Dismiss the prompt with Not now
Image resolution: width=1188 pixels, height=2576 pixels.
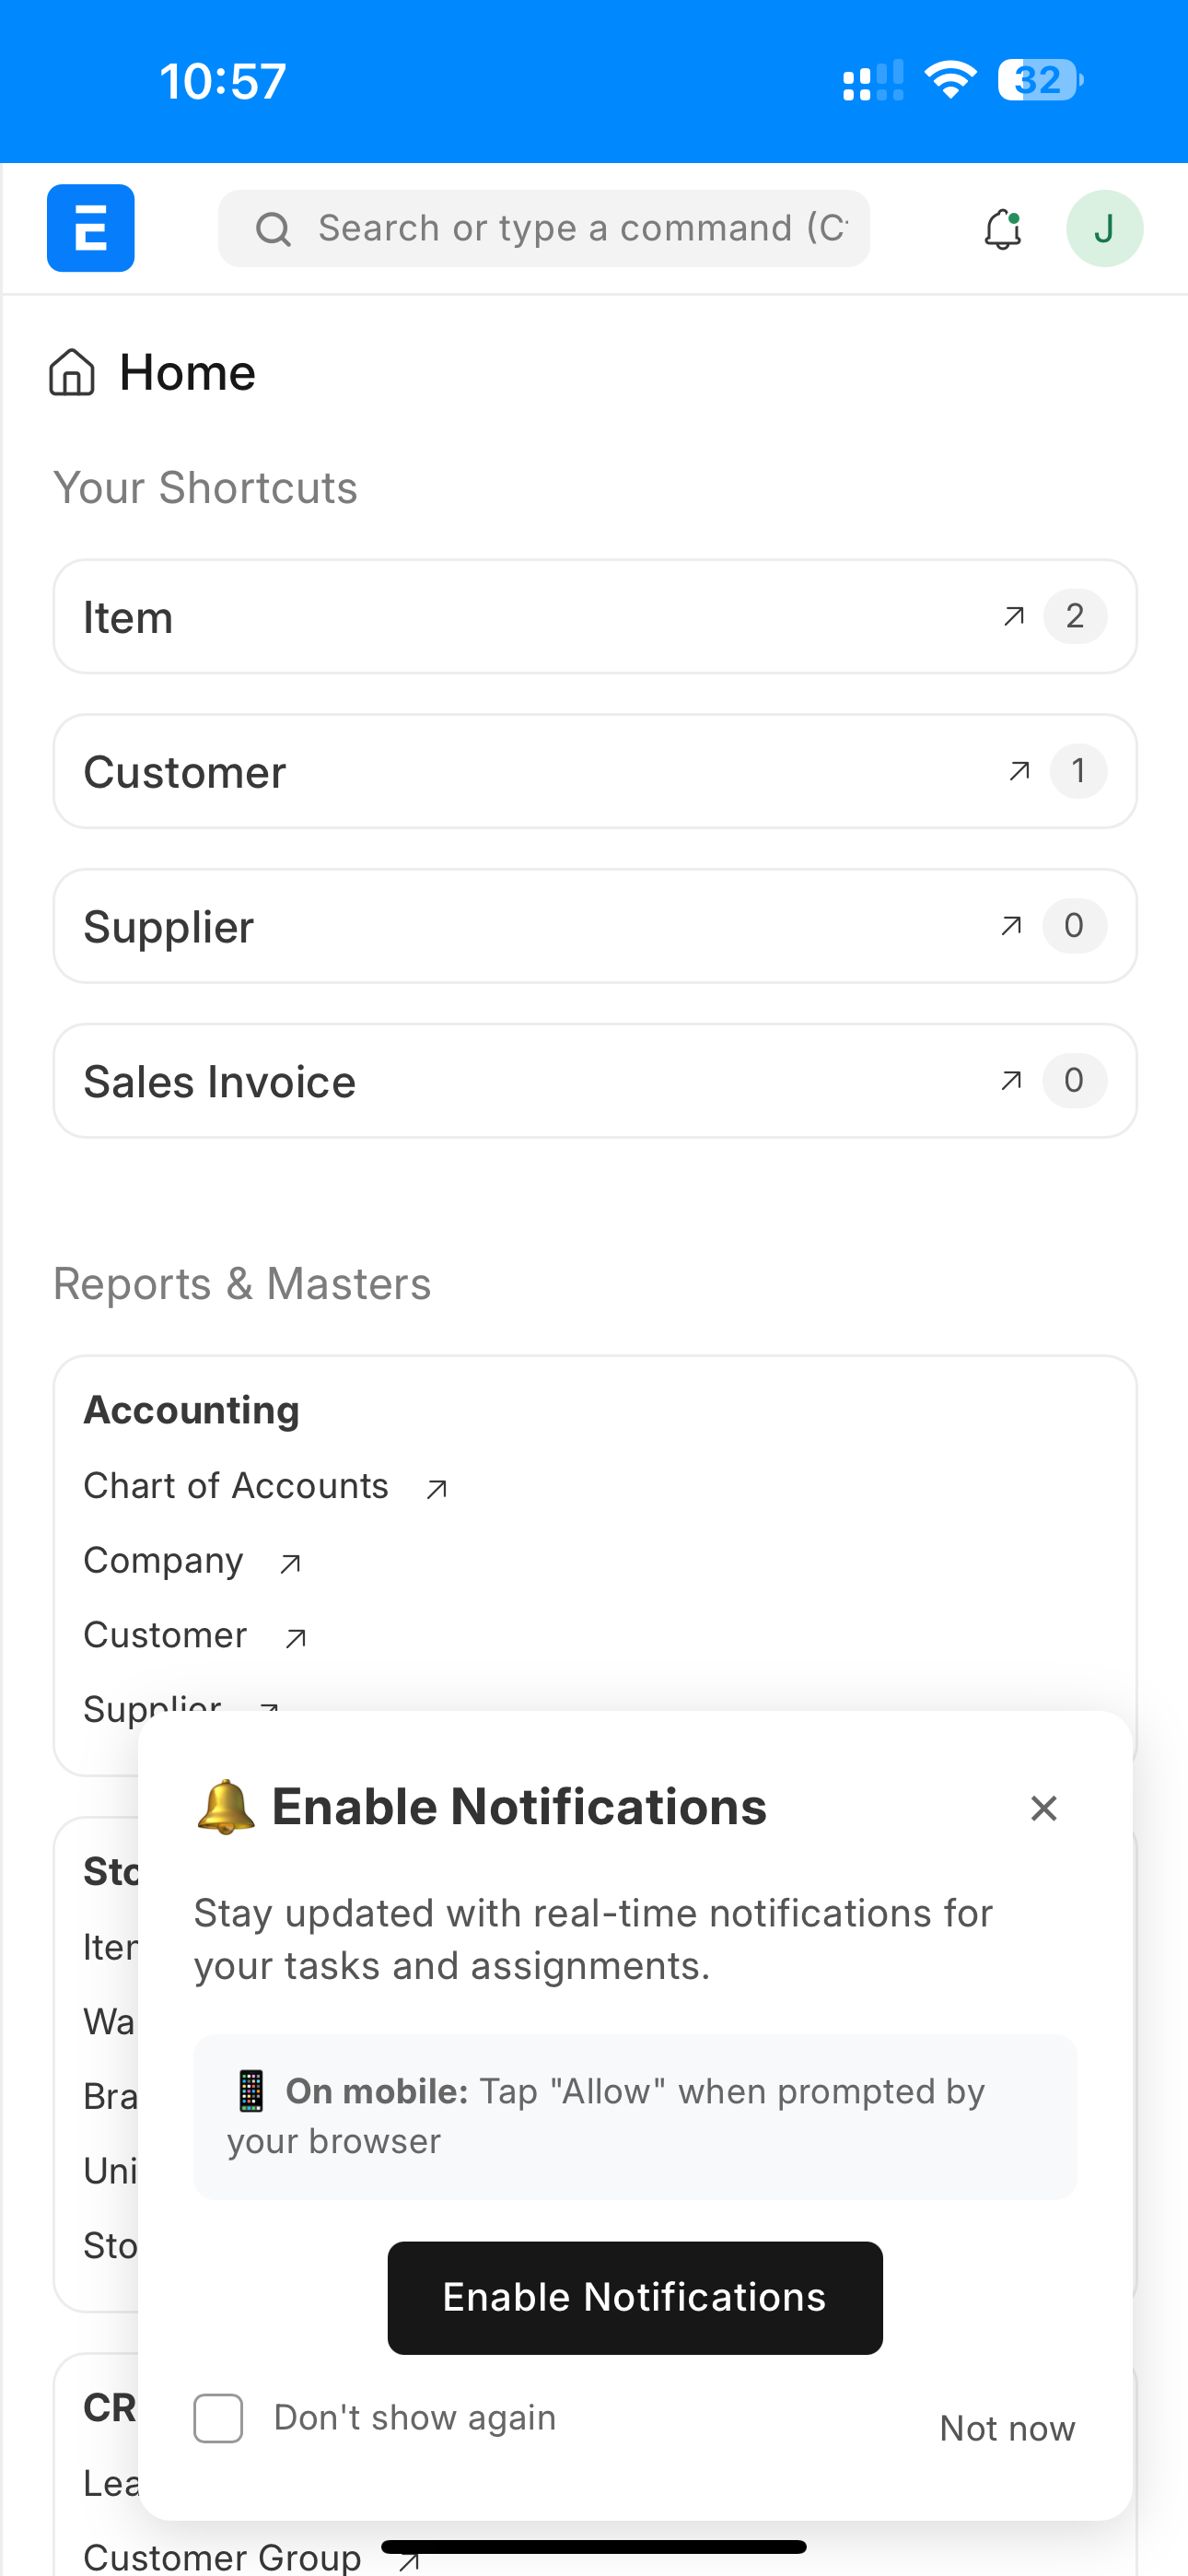(x=1006, y=2428)
